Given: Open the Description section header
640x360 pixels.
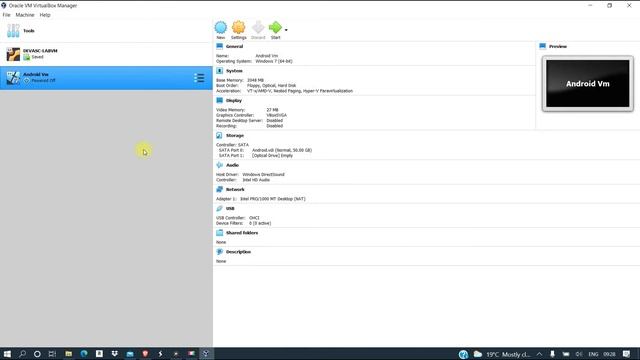Looking at the screenshot, I should [x=238, y=252].
